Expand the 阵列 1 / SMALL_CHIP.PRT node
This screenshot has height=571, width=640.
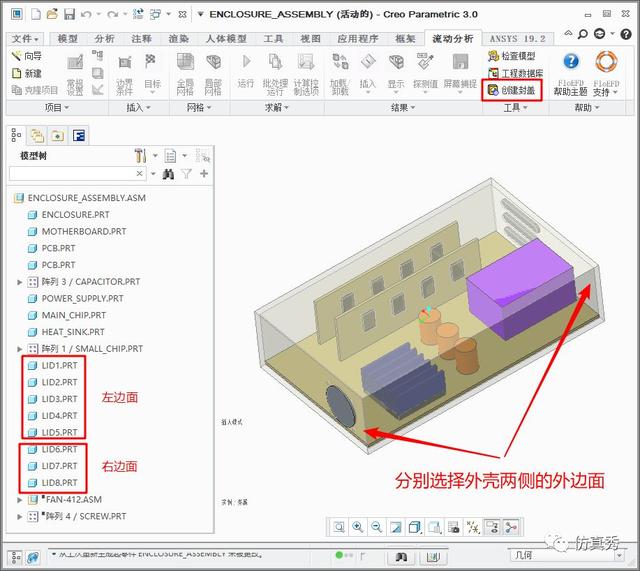click(20, 349)
